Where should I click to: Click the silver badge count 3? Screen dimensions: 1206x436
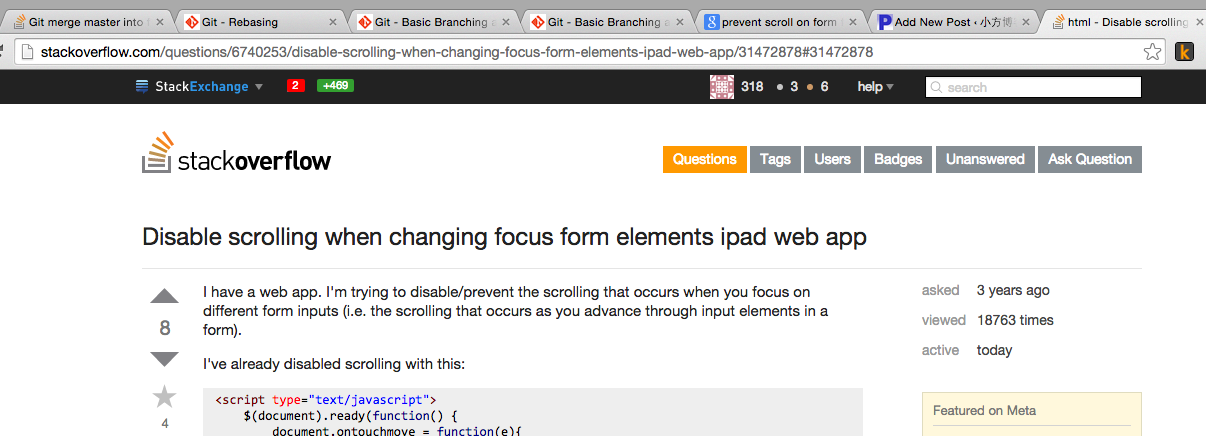pyautogui.click(x=794, y=87)
